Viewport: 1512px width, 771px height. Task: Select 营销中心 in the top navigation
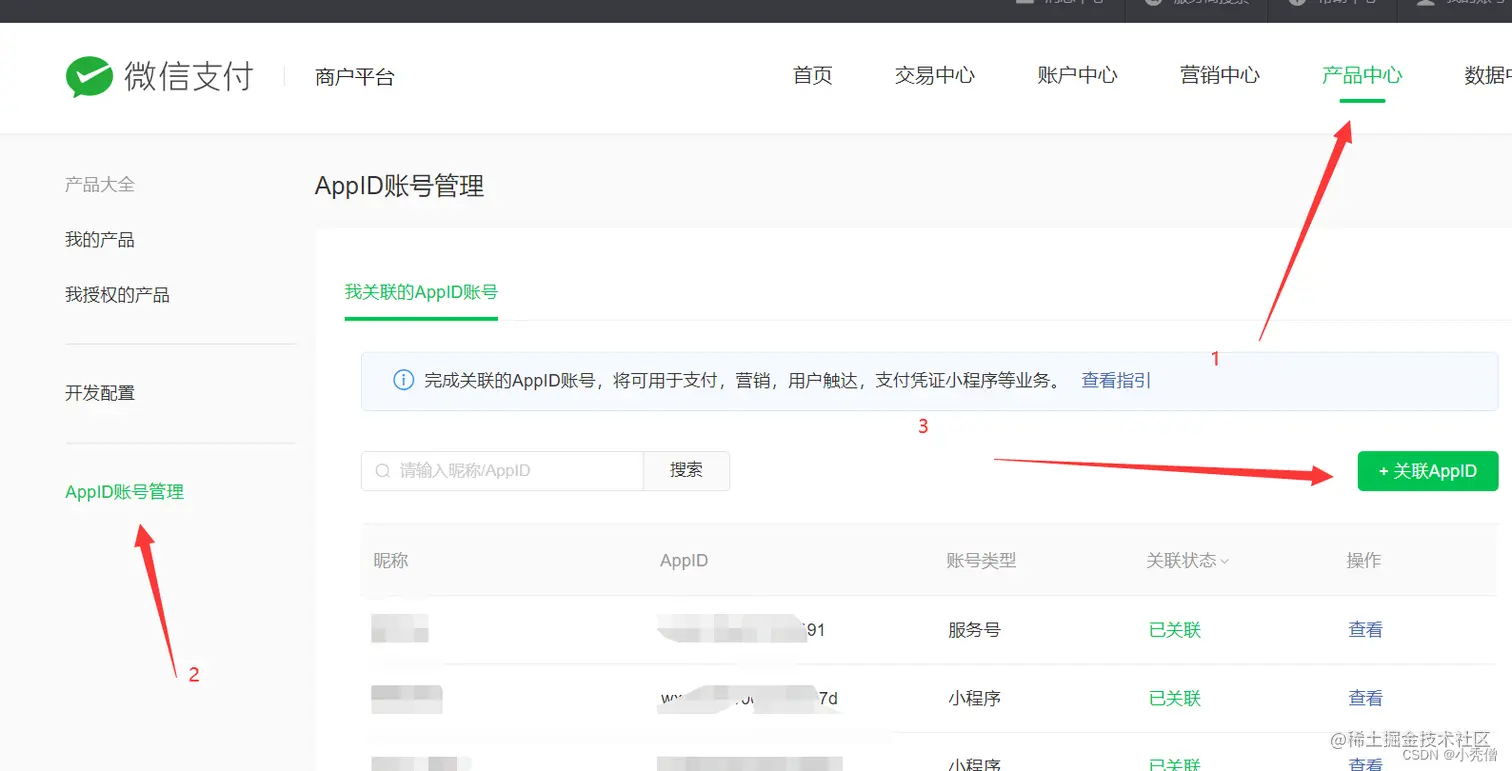point(1219,75)
